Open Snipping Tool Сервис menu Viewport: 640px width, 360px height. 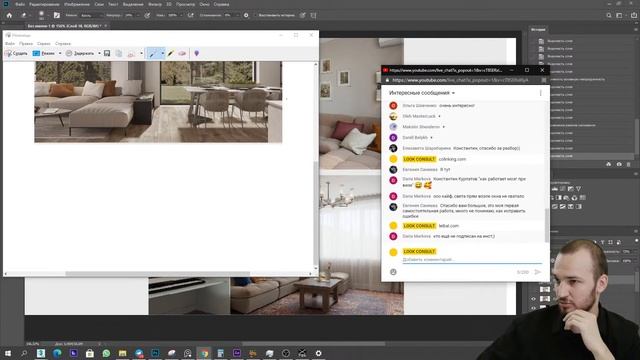44,43
